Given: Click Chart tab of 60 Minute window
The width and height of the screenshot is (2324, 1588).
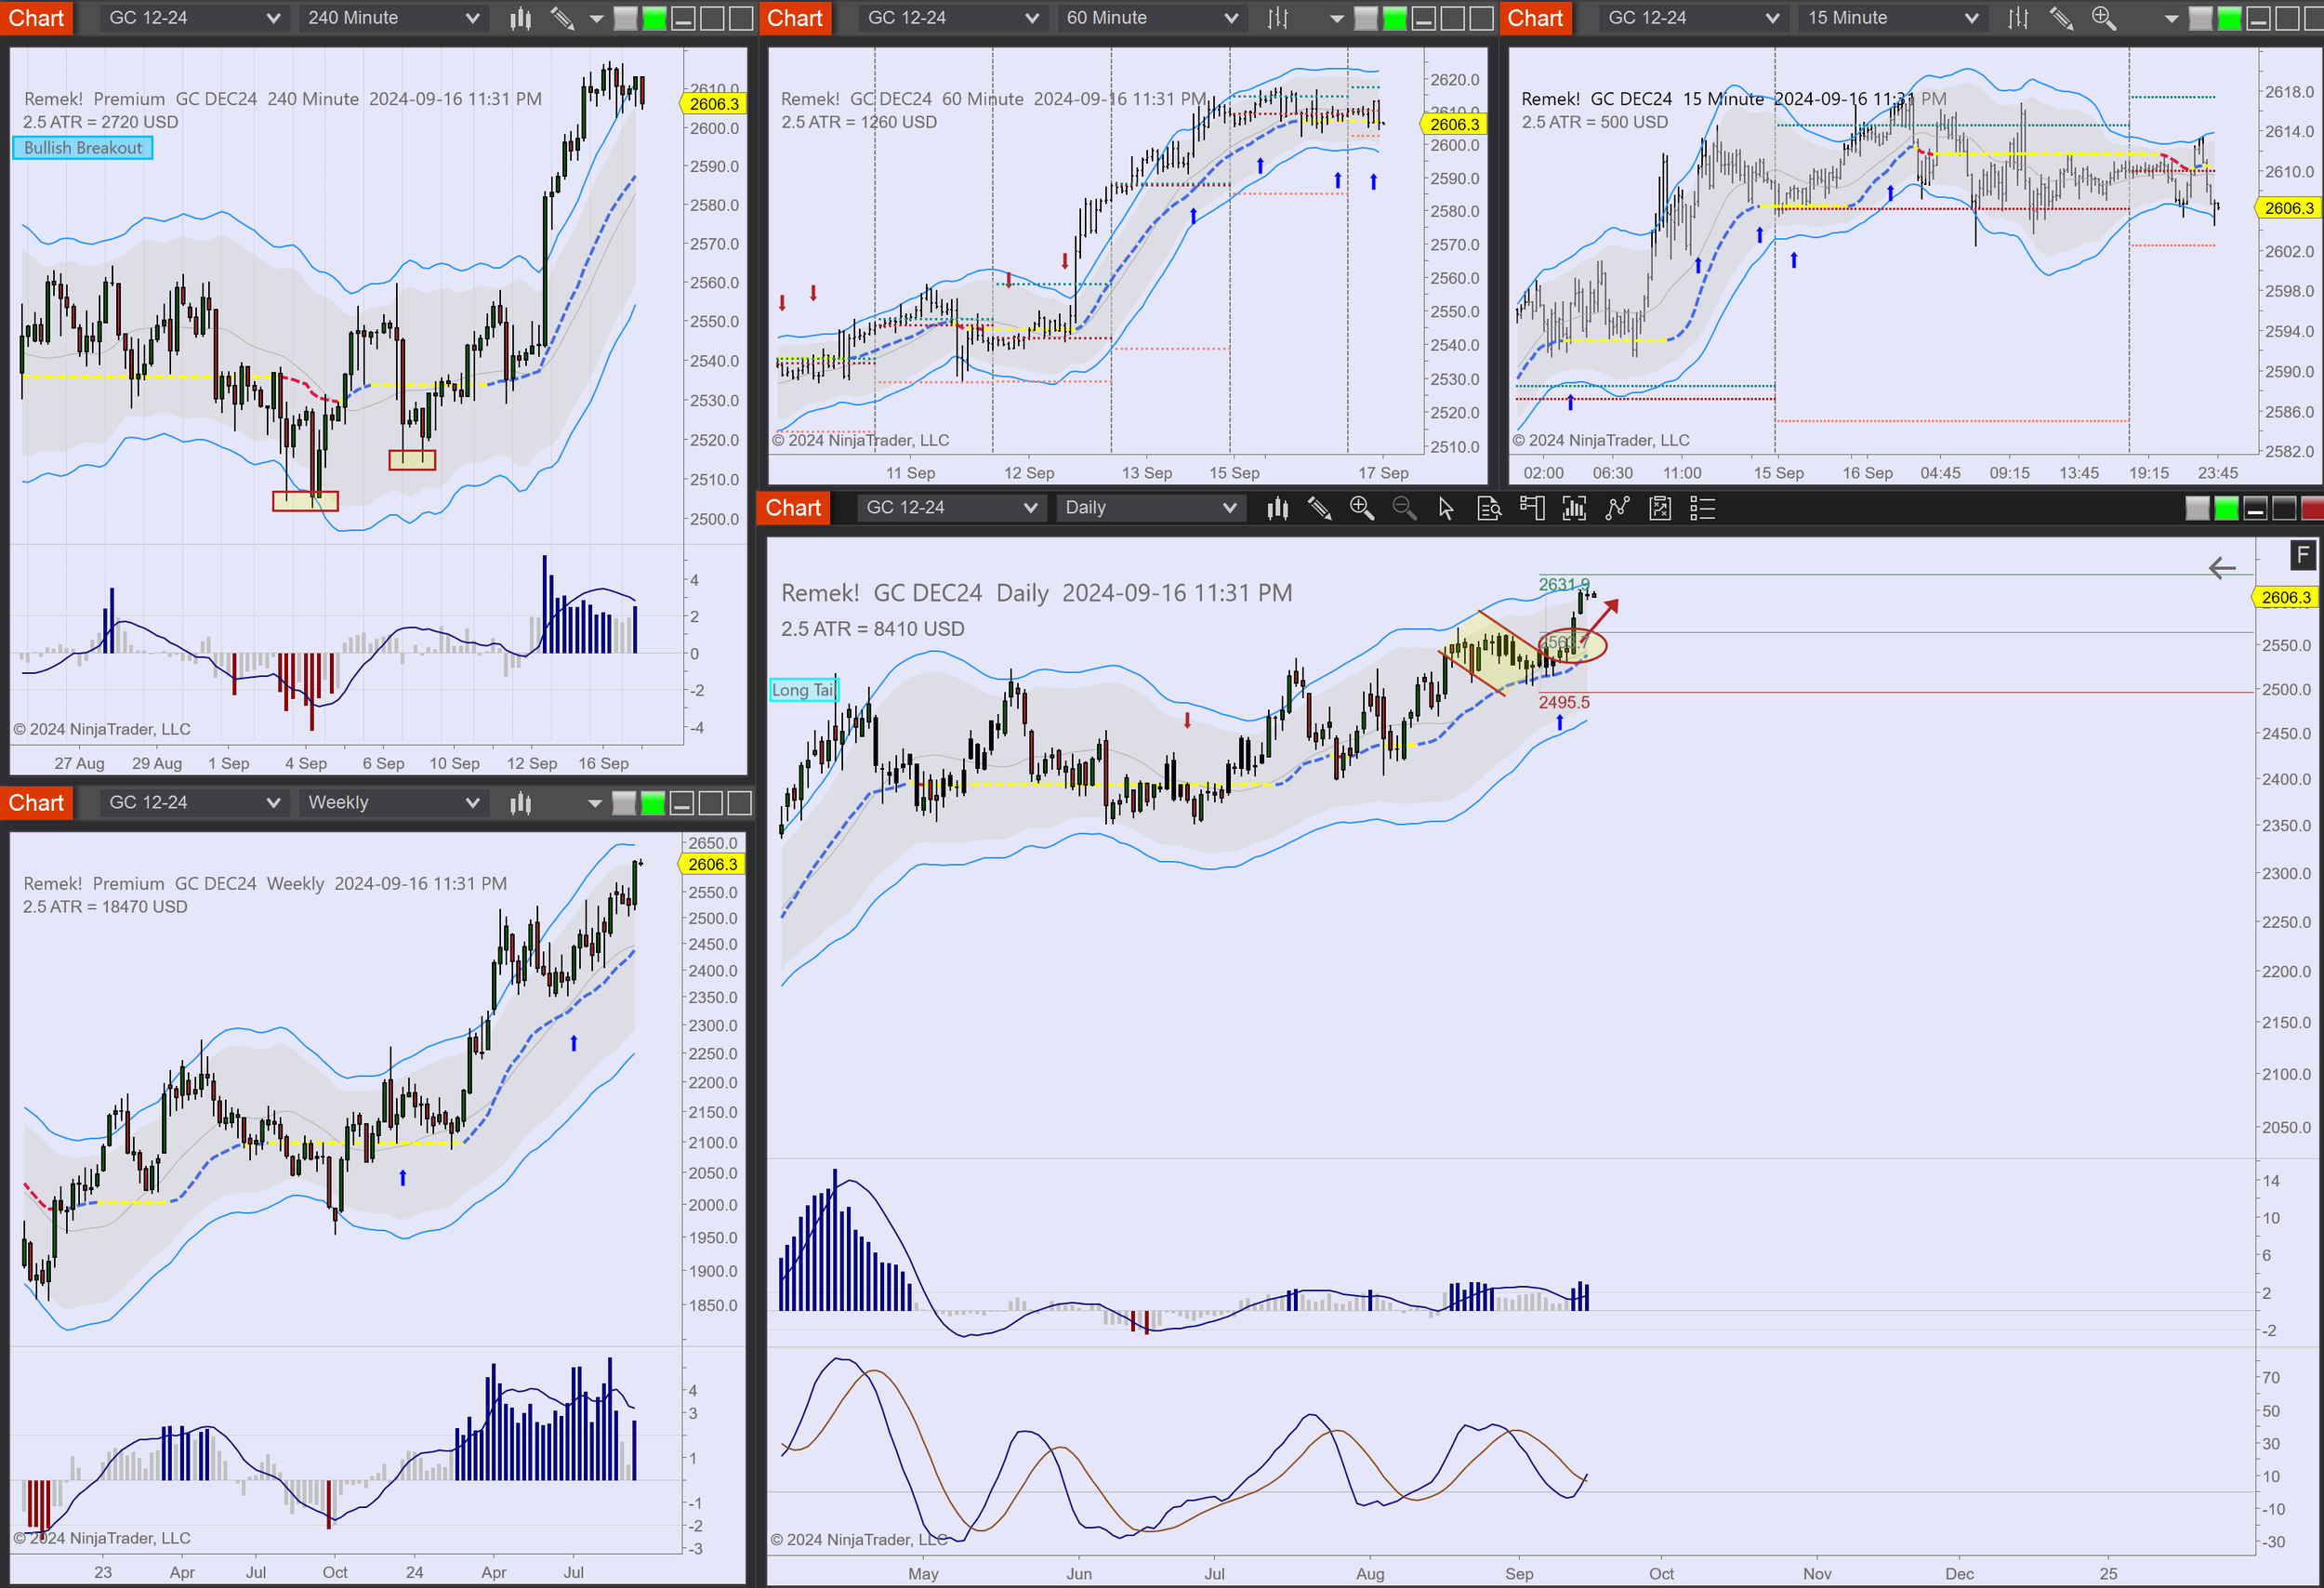Looking at the screenshot, I should (795, 18).
